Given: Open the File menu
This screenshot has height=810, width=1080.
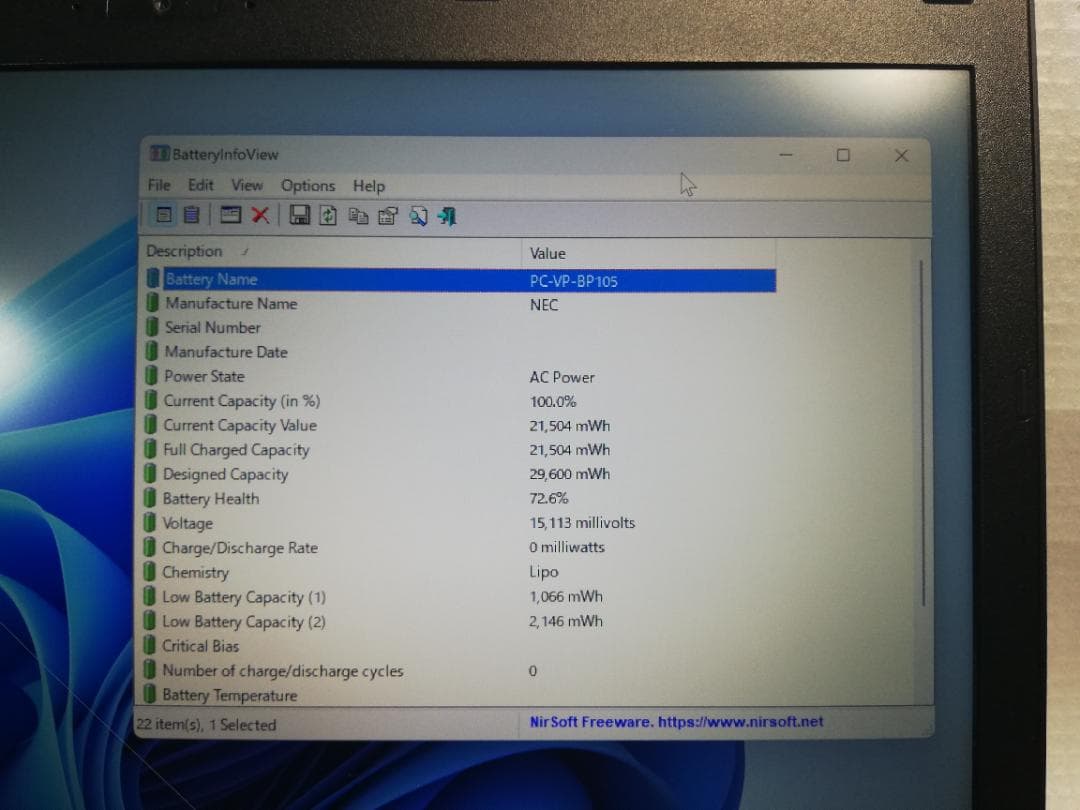Looking at the screenshot, I should [x=158, y=186].
